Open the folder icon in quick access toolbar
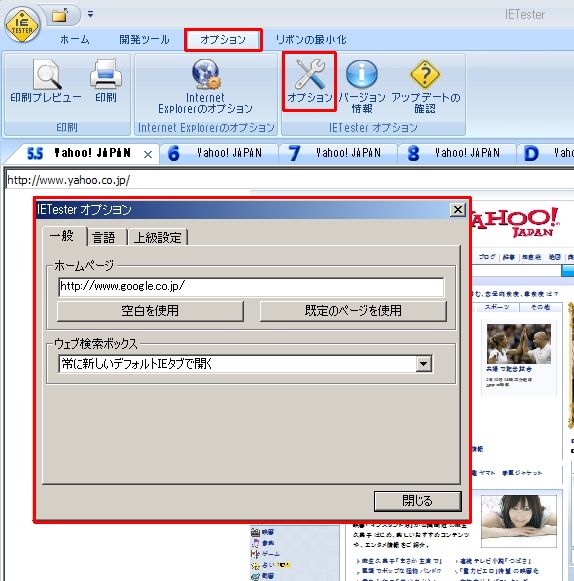 [60, 15]
